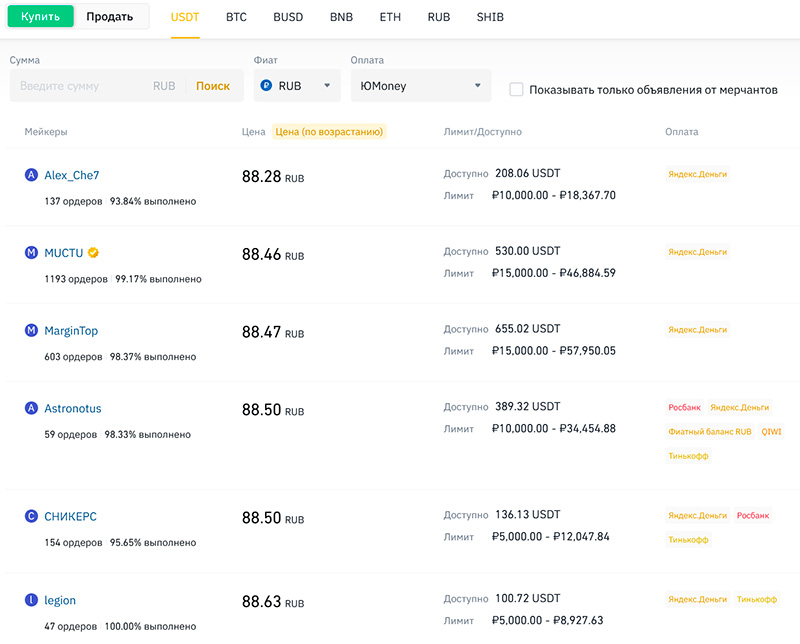Click MarginTop avatar icon
The height and width of the screenshot is (644, 800).
click(31, 331)
